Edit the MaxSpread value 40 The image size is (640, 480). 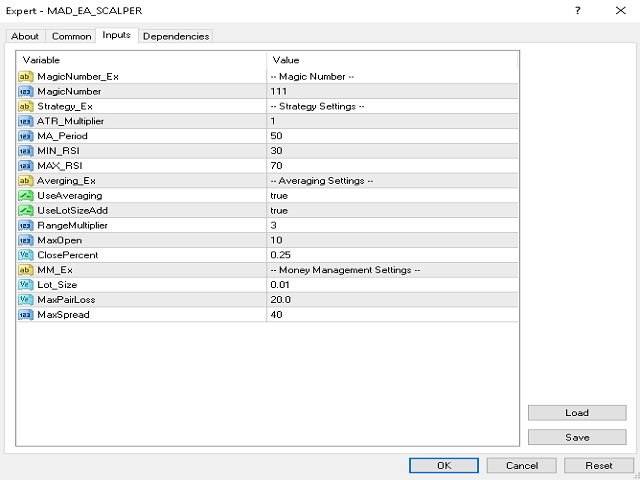(392, 314)
